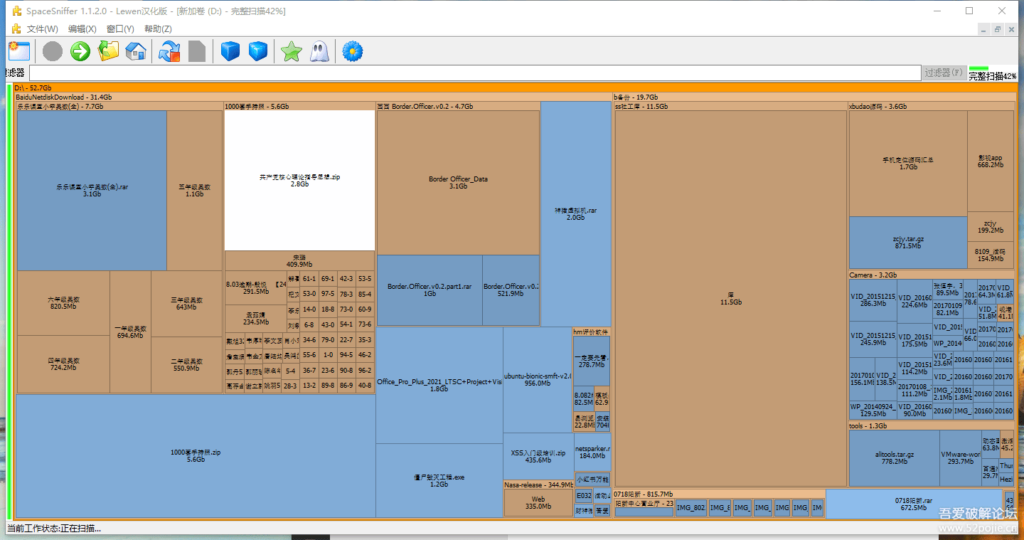Click the New view window icon
This screenshot has width=1024, height=540.
pyautogui.click(x=19, y=50)
